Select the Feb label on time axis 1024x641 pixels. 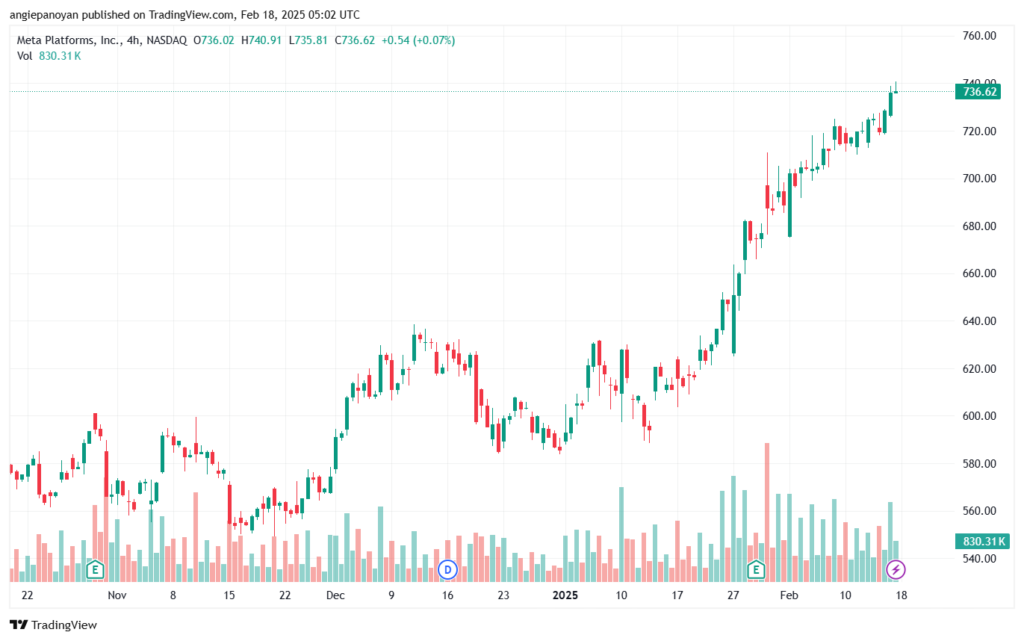coord(789,595)
